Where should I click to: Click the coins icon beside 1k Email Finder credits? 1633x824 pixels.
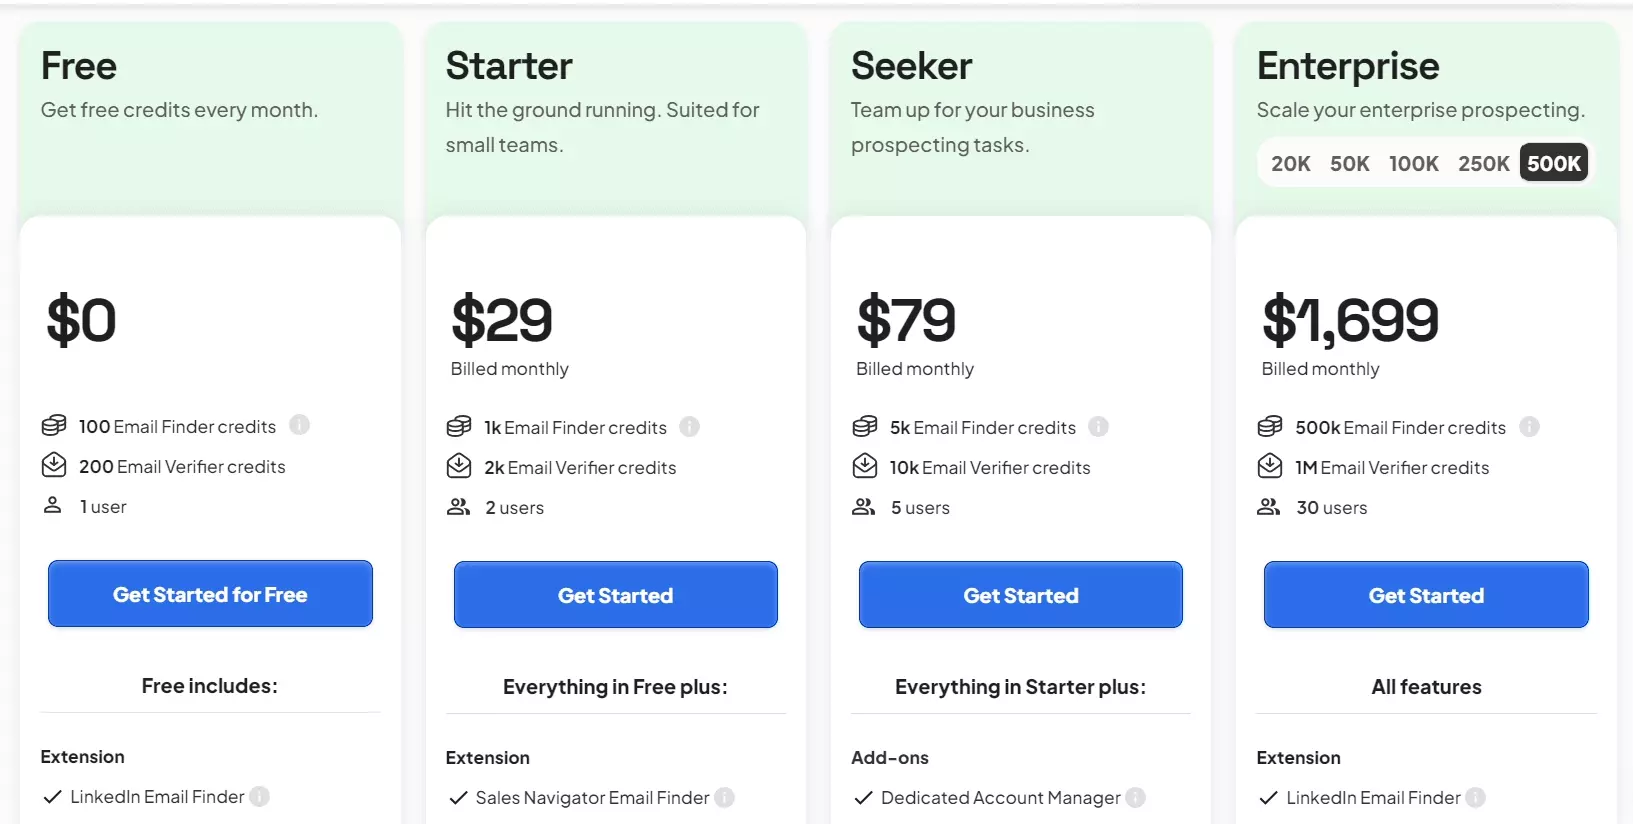(x=459, y=426)
